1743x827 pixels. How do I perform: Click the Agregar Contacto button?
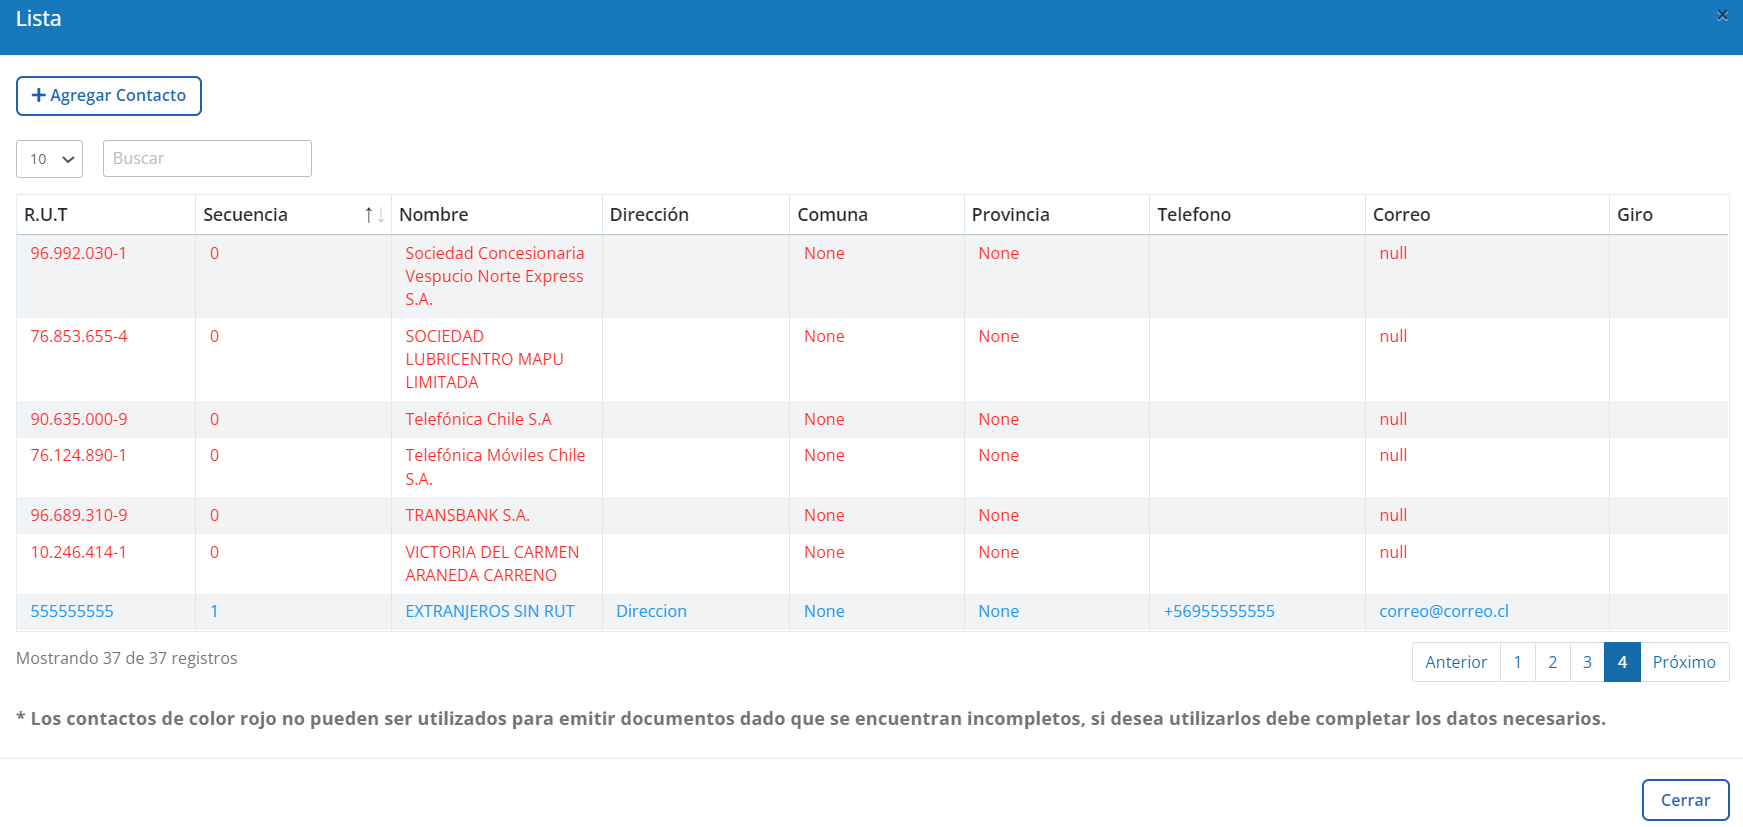(x=109, y=96)
